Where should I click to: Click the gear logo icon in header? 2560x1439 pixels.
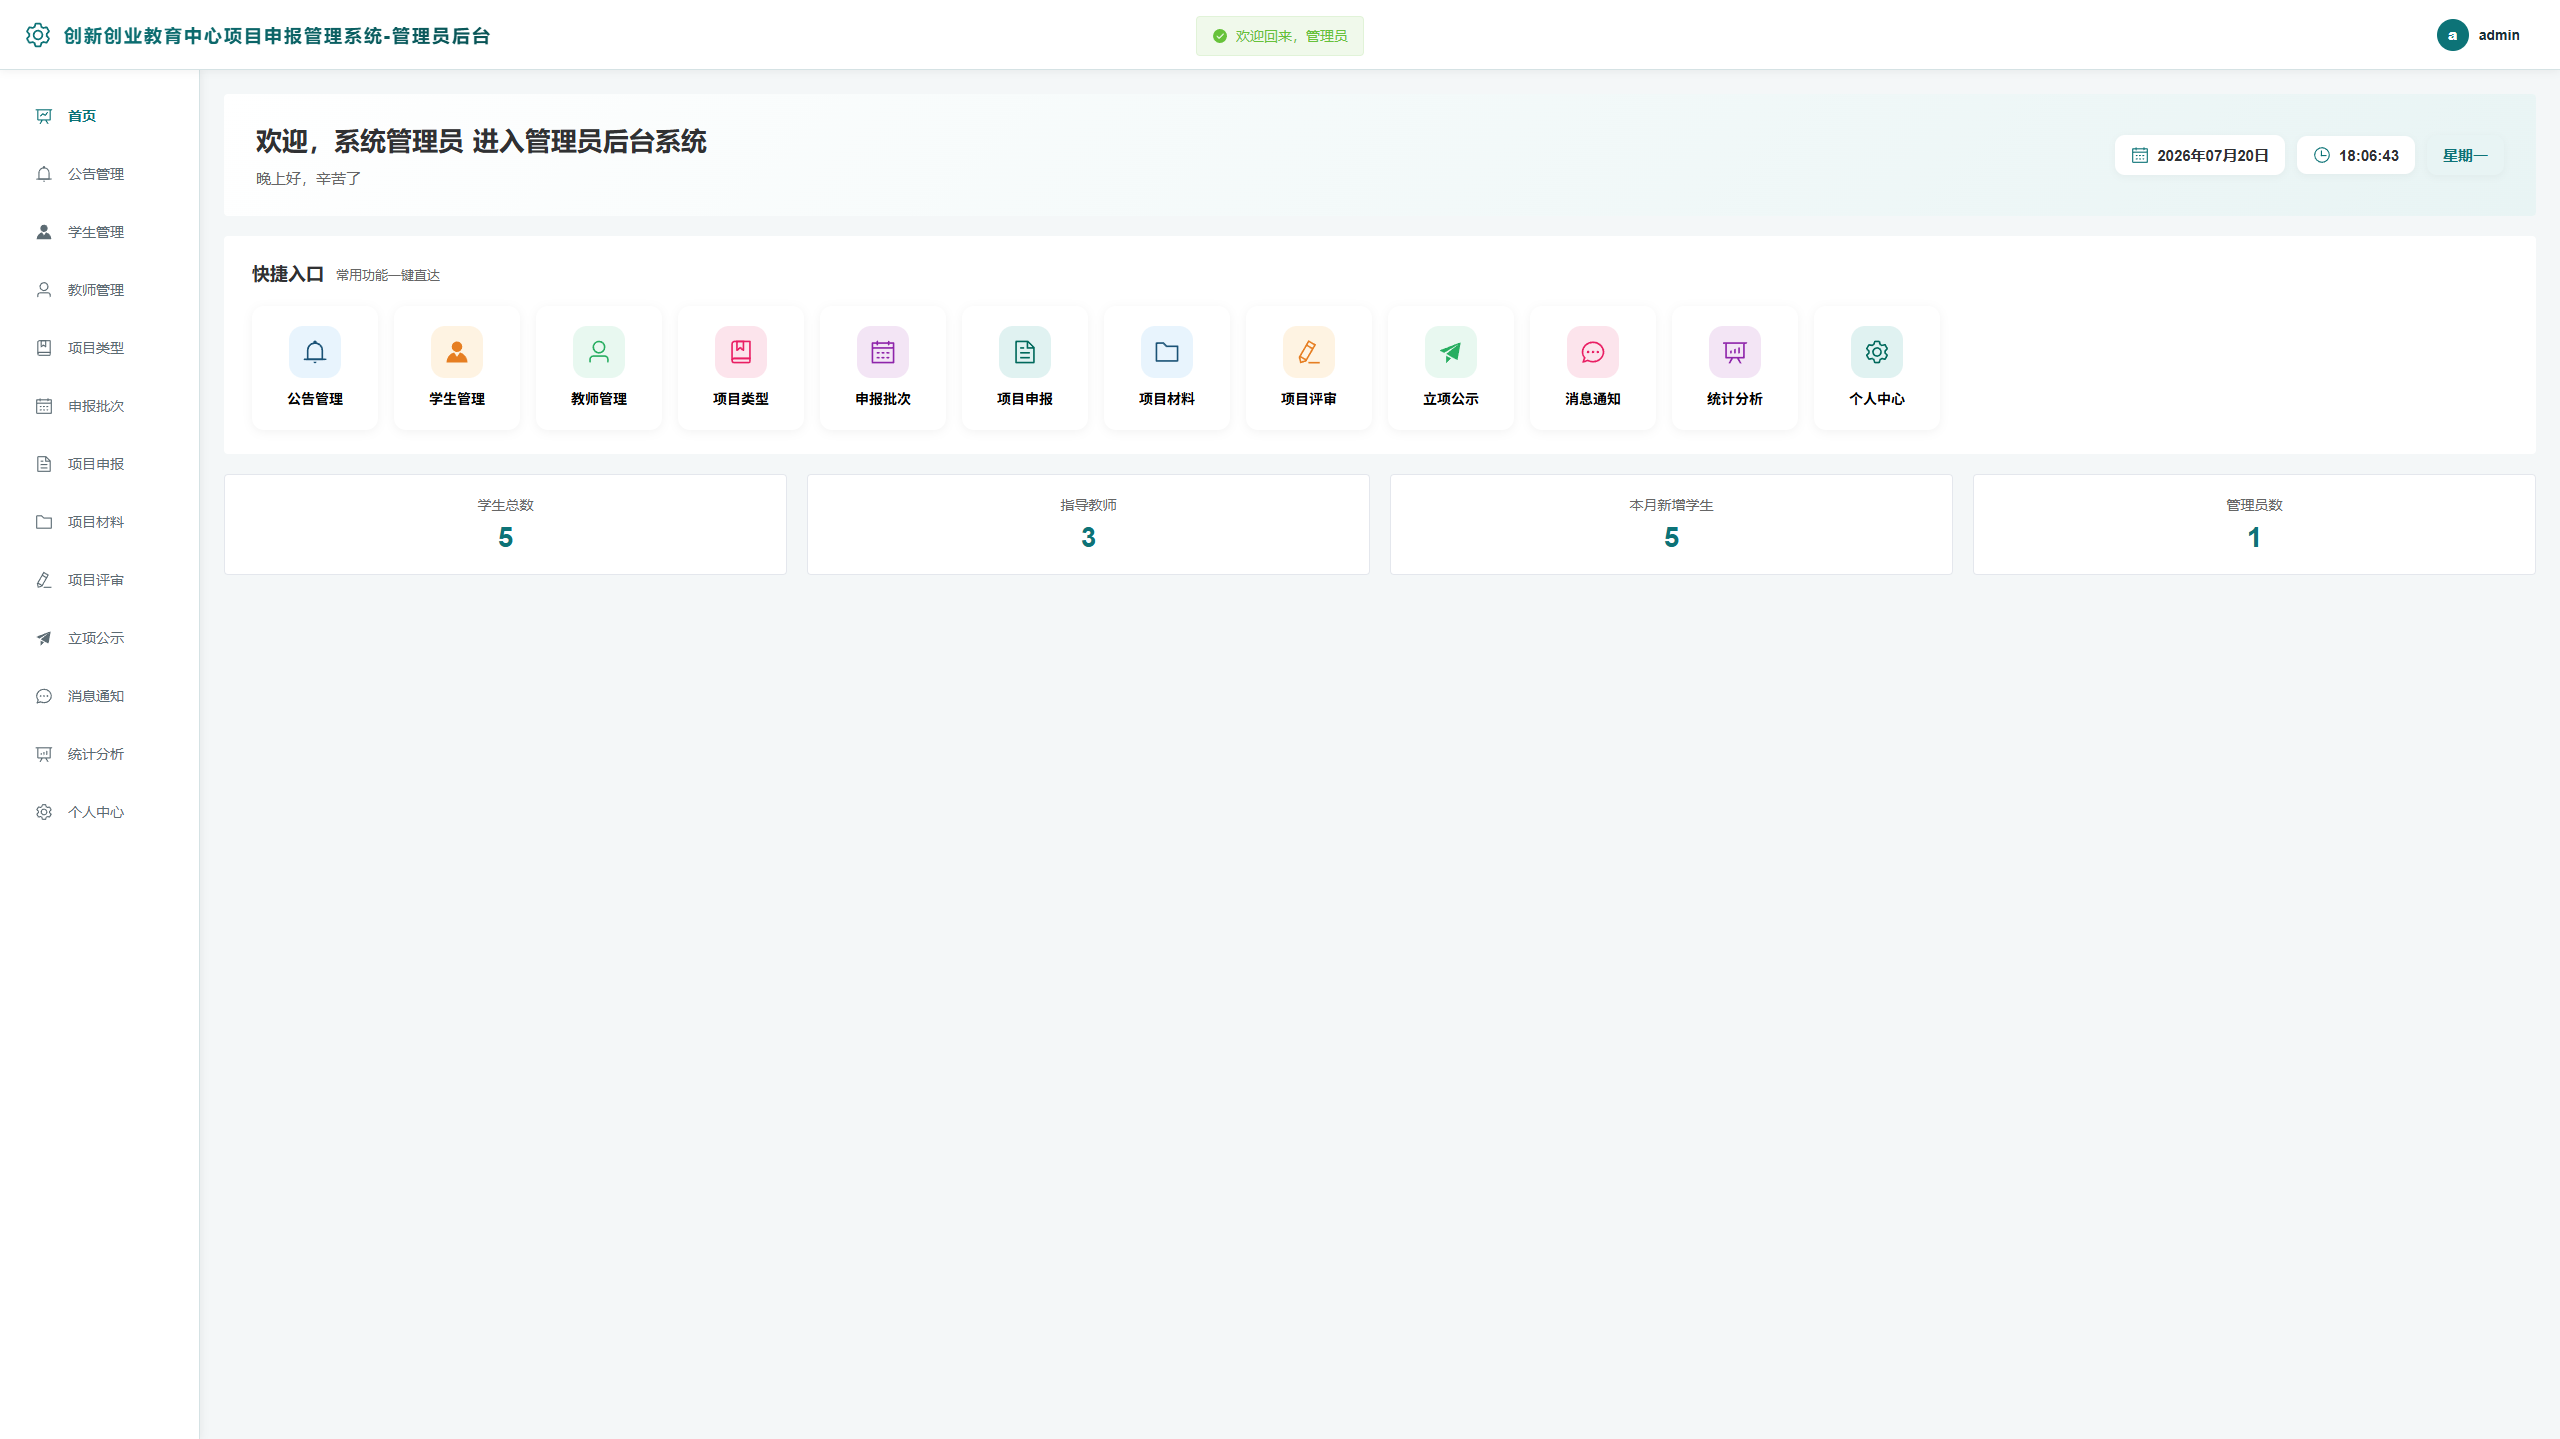(38, 35)
